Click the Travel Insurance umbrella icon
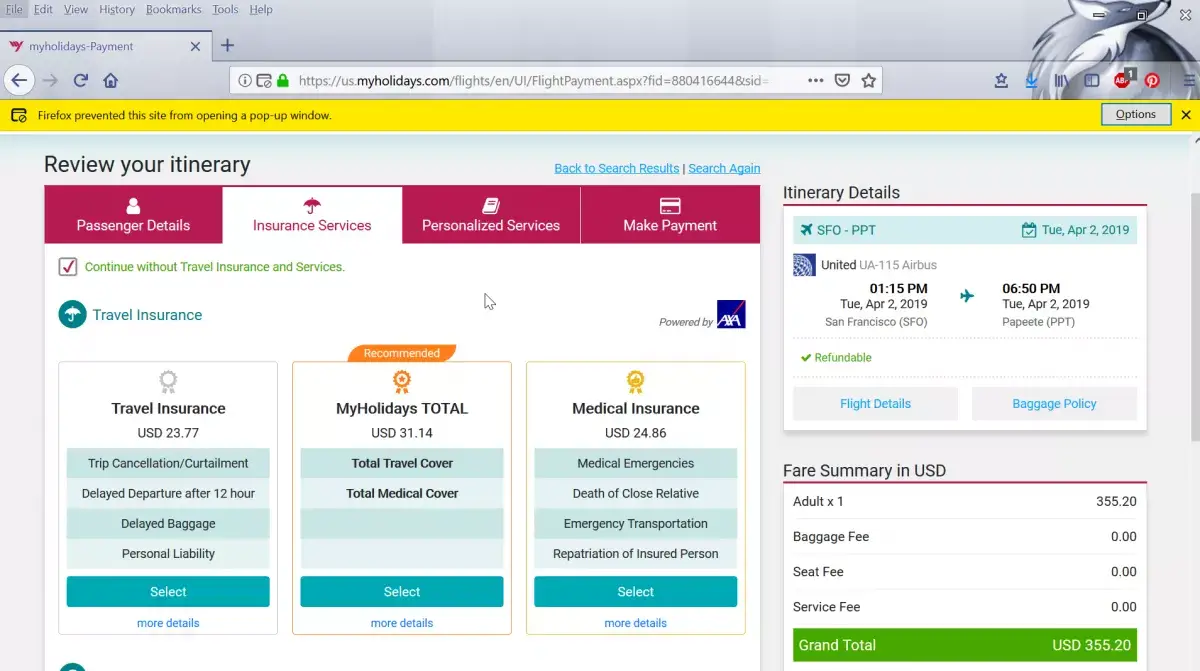Screen dimensions: 1200x671 coord(71,314)
